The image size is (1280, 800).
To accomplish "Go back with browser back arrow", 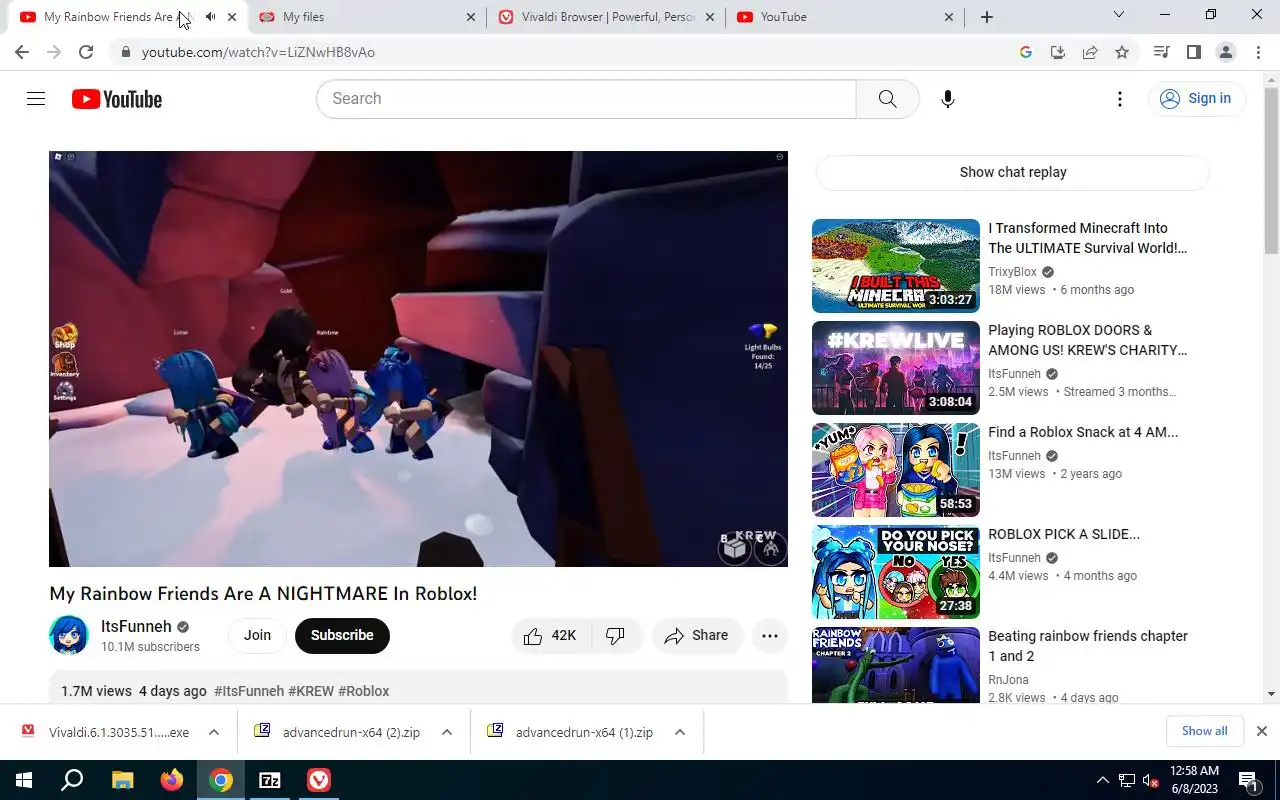I will tap(22, 52).
